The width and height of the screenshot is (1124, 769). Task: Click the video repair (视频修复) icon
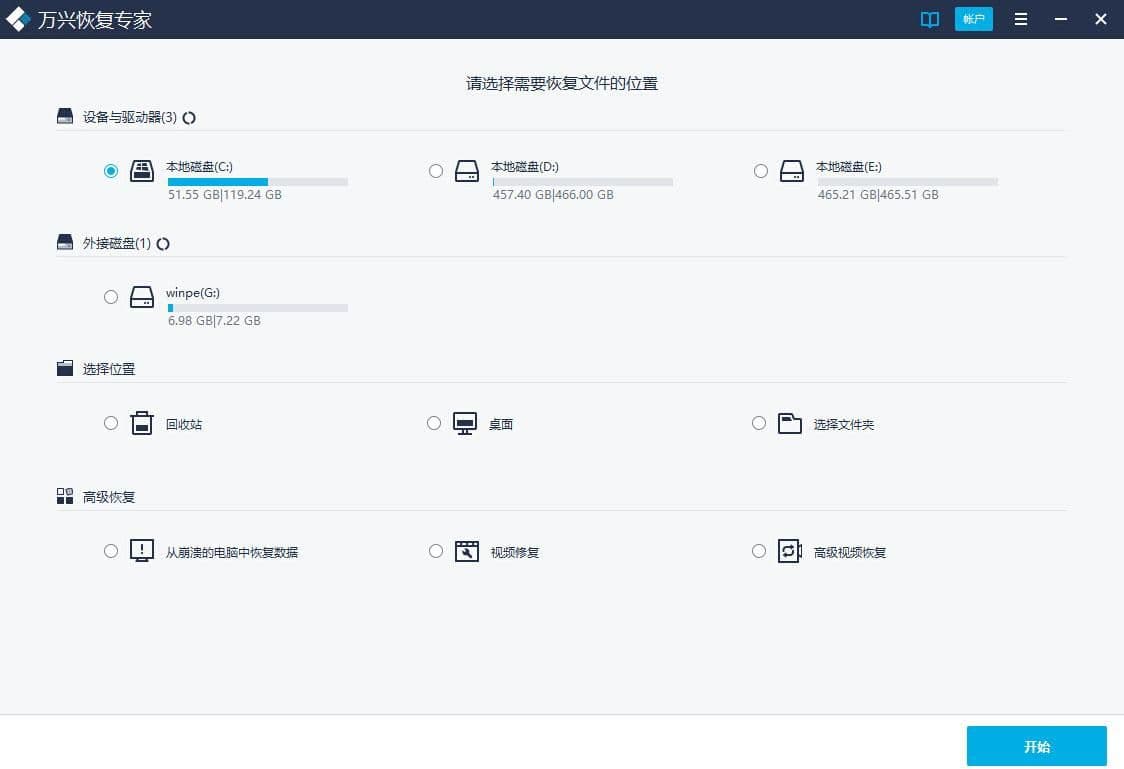pos(466,550)
